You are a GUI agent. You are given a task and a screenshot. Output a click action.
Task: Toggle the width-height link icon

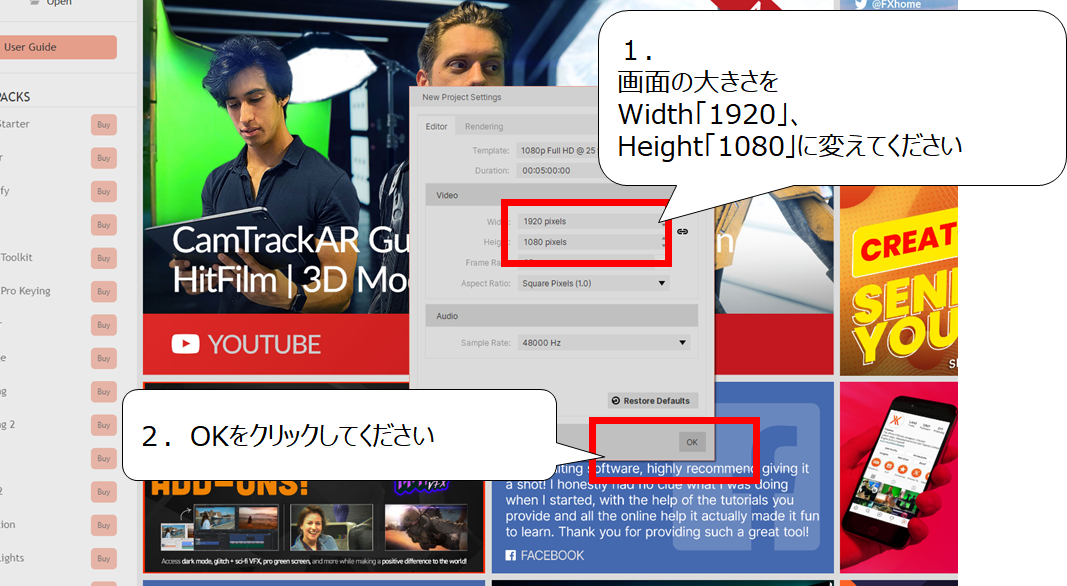coord(683,231)
